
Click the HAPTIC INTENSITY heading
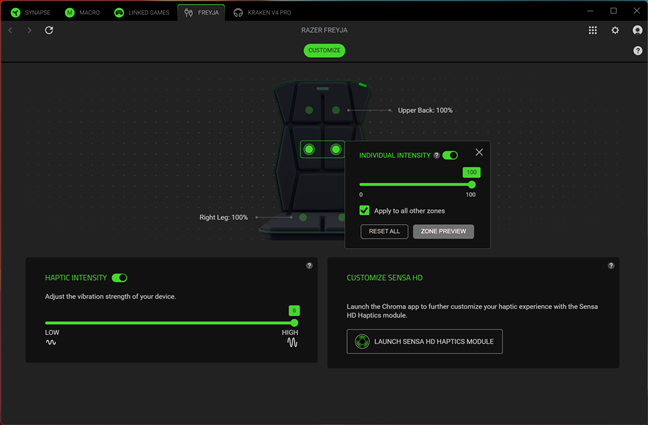tap(76, 278)
